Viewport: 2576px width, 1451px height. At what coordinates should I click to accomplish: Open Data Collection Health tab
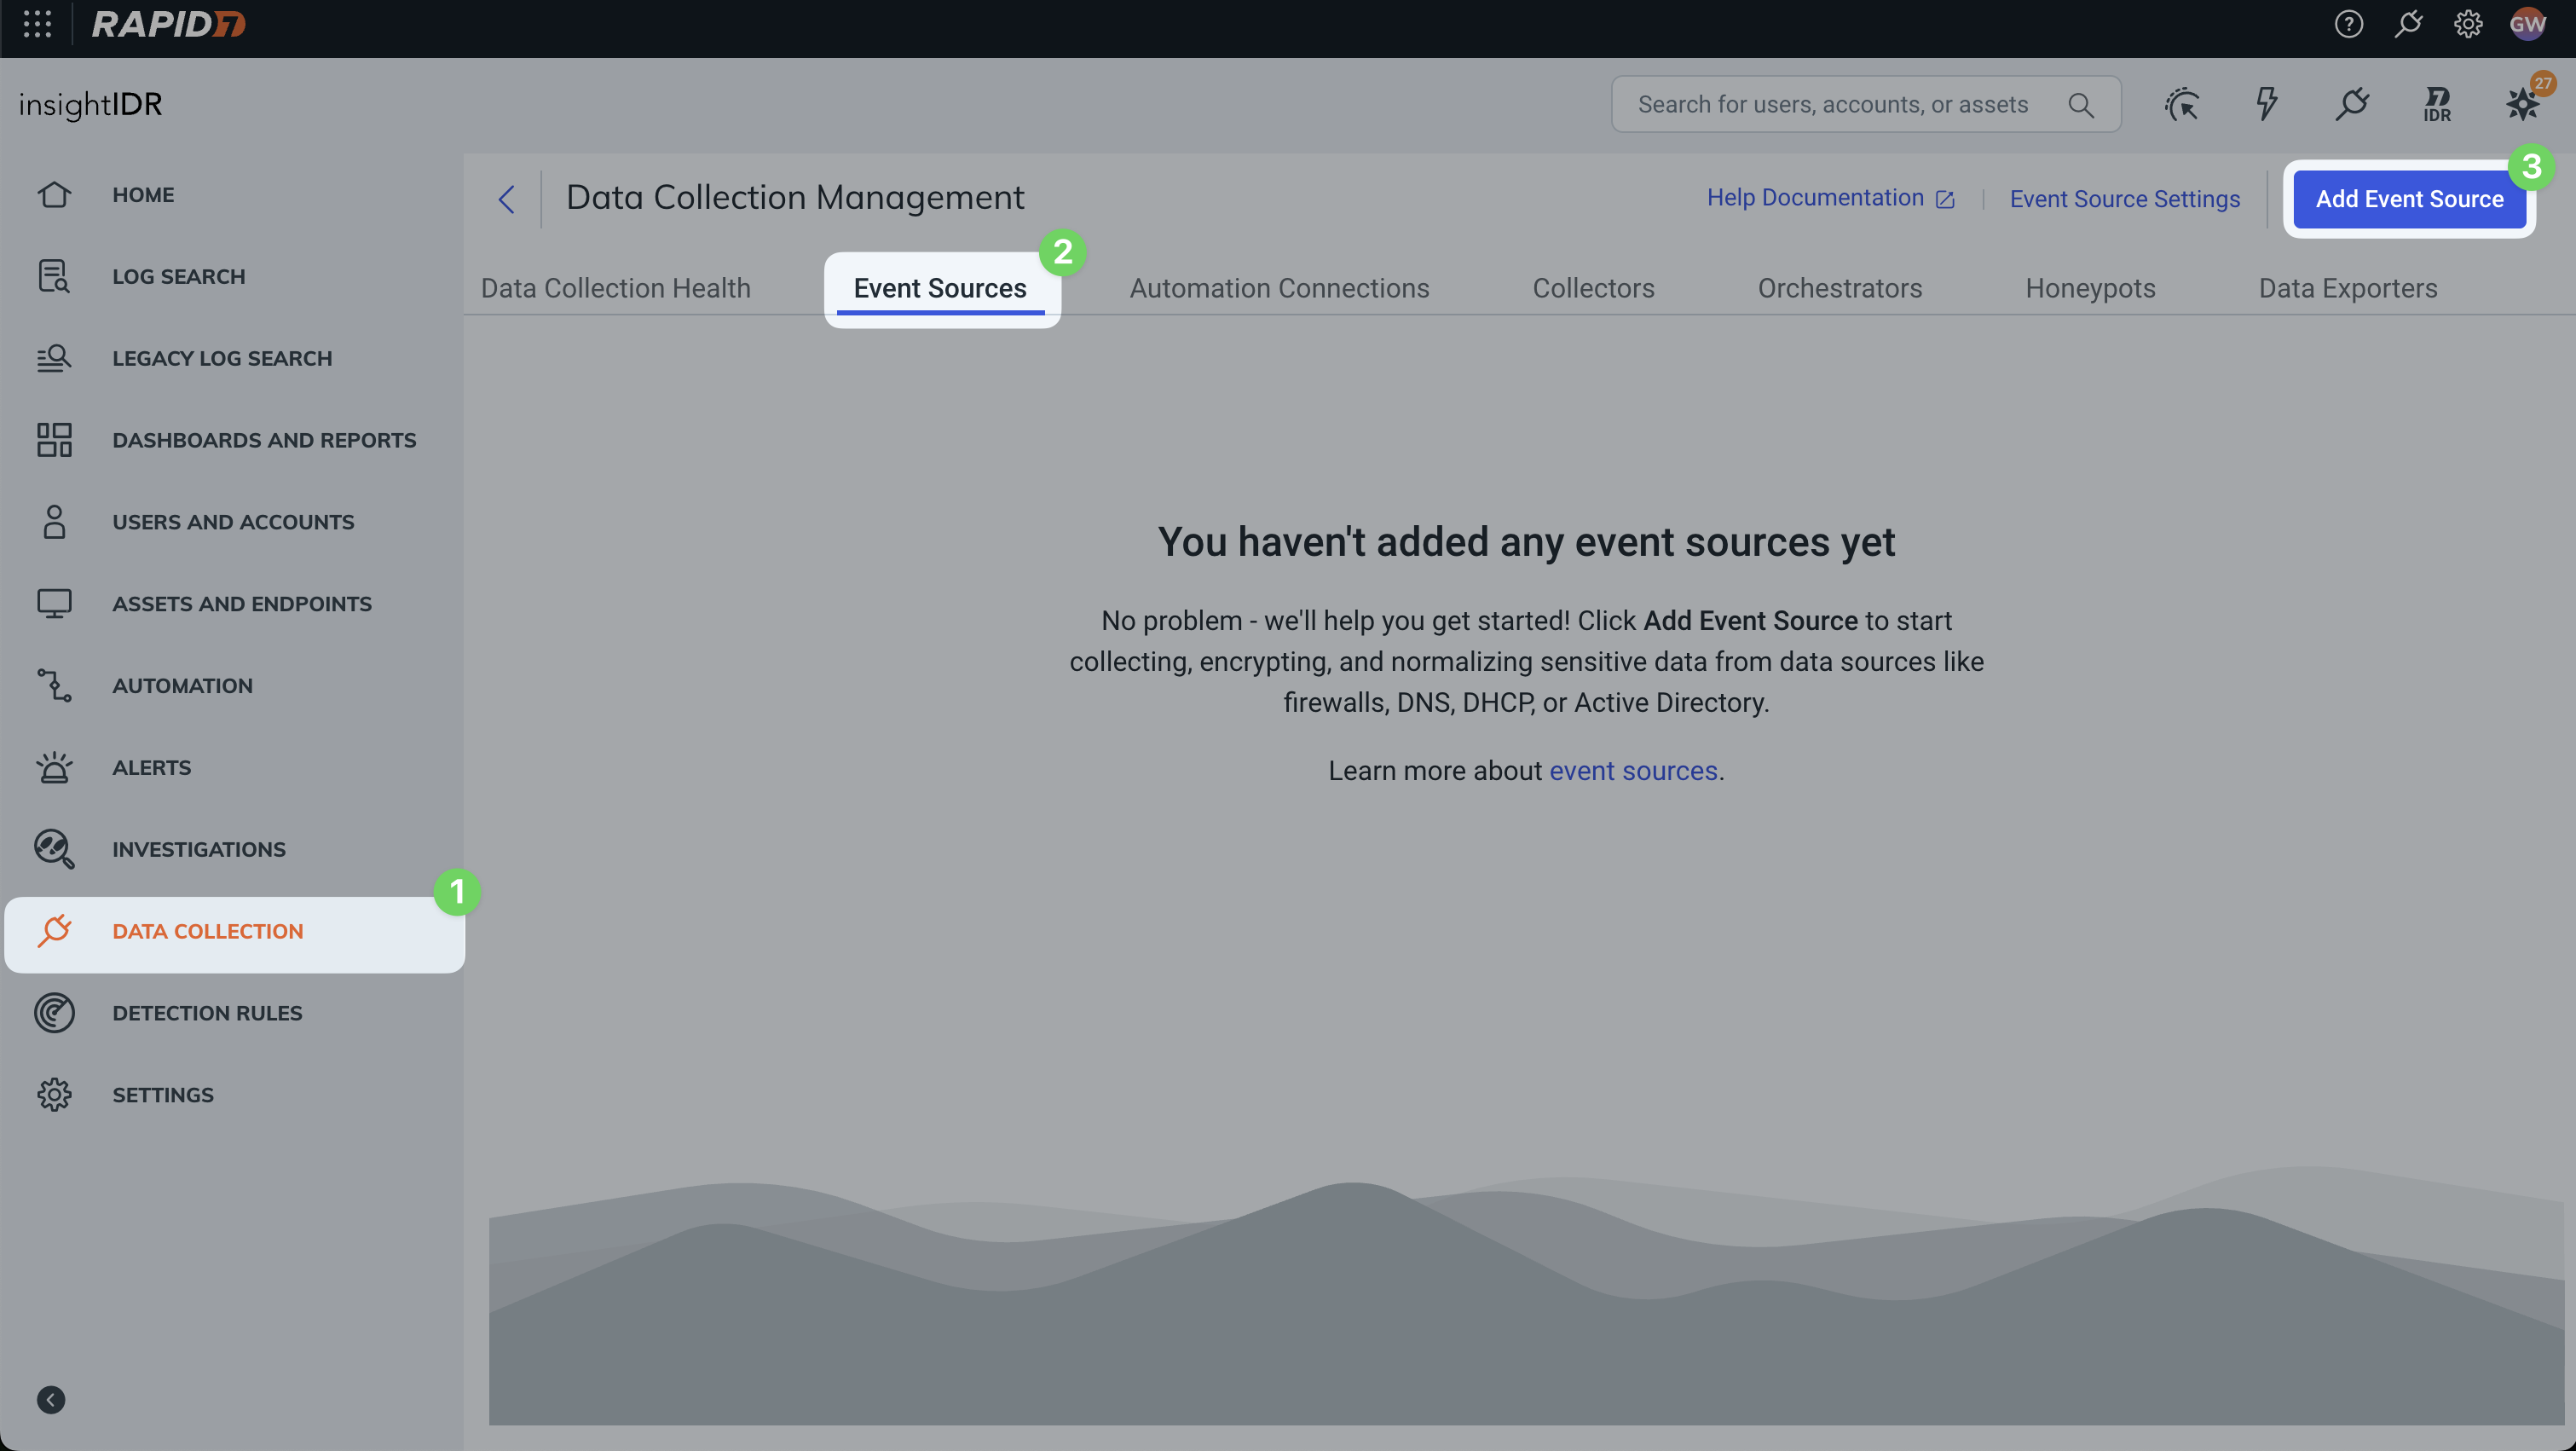(615, 288)
